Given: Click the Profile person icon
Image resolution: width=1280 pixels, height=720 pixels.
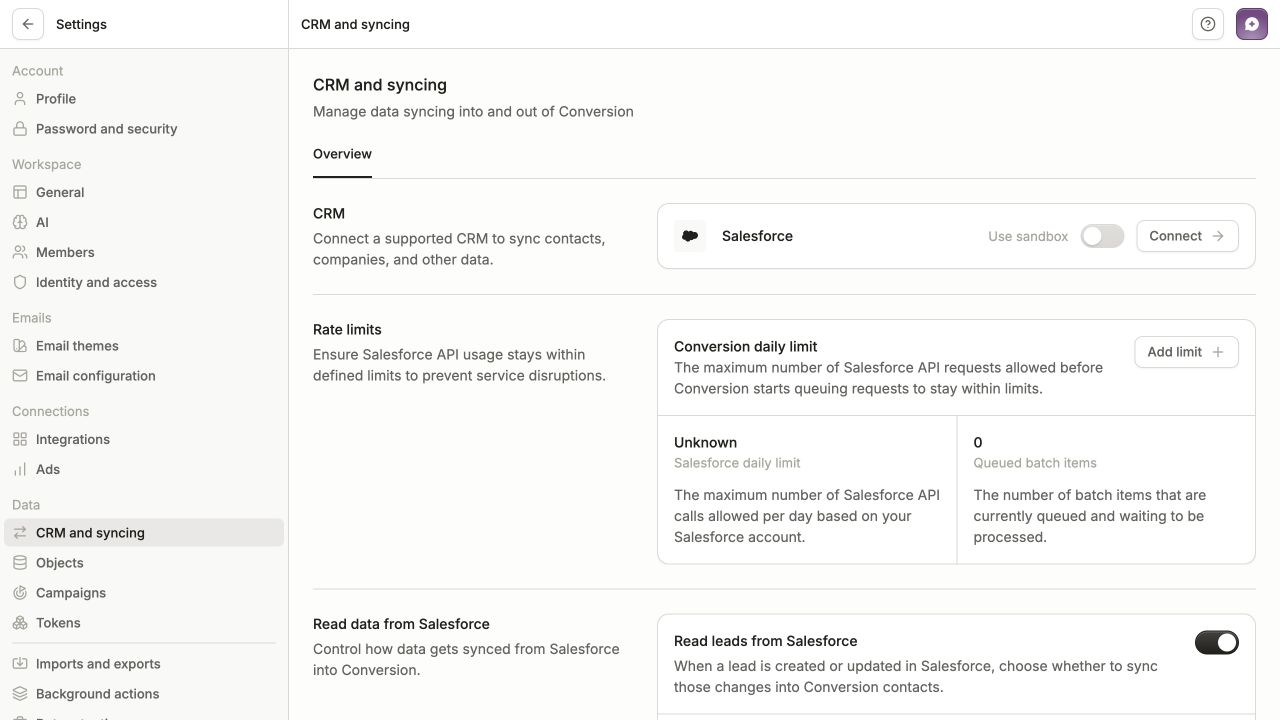Looking at the screenshot, I should tap(20, 99).
